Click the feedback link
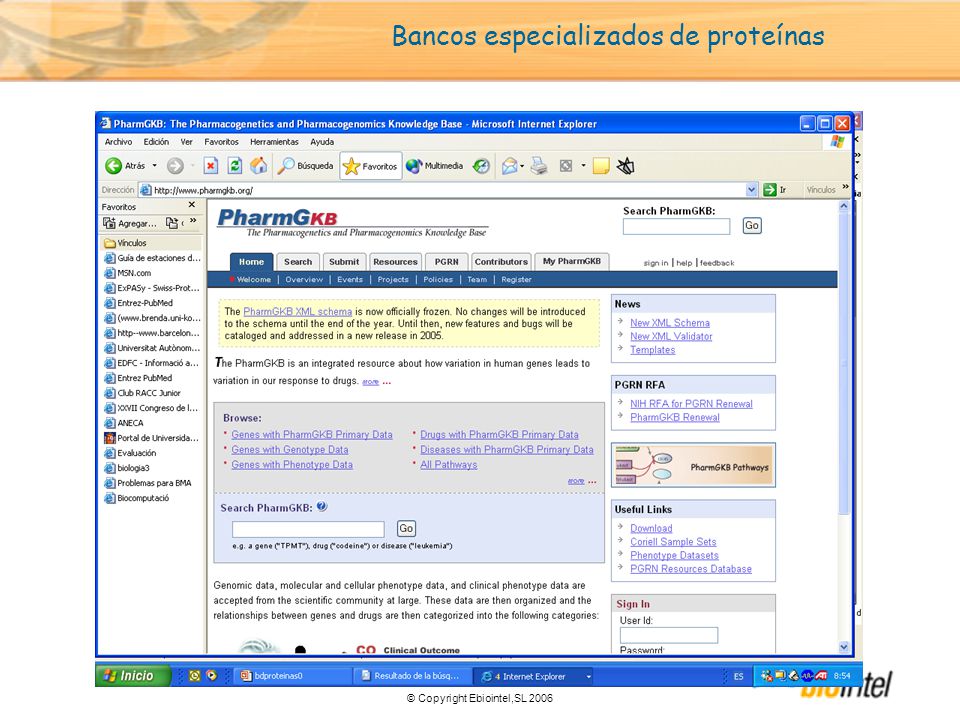 click(717, 263)
